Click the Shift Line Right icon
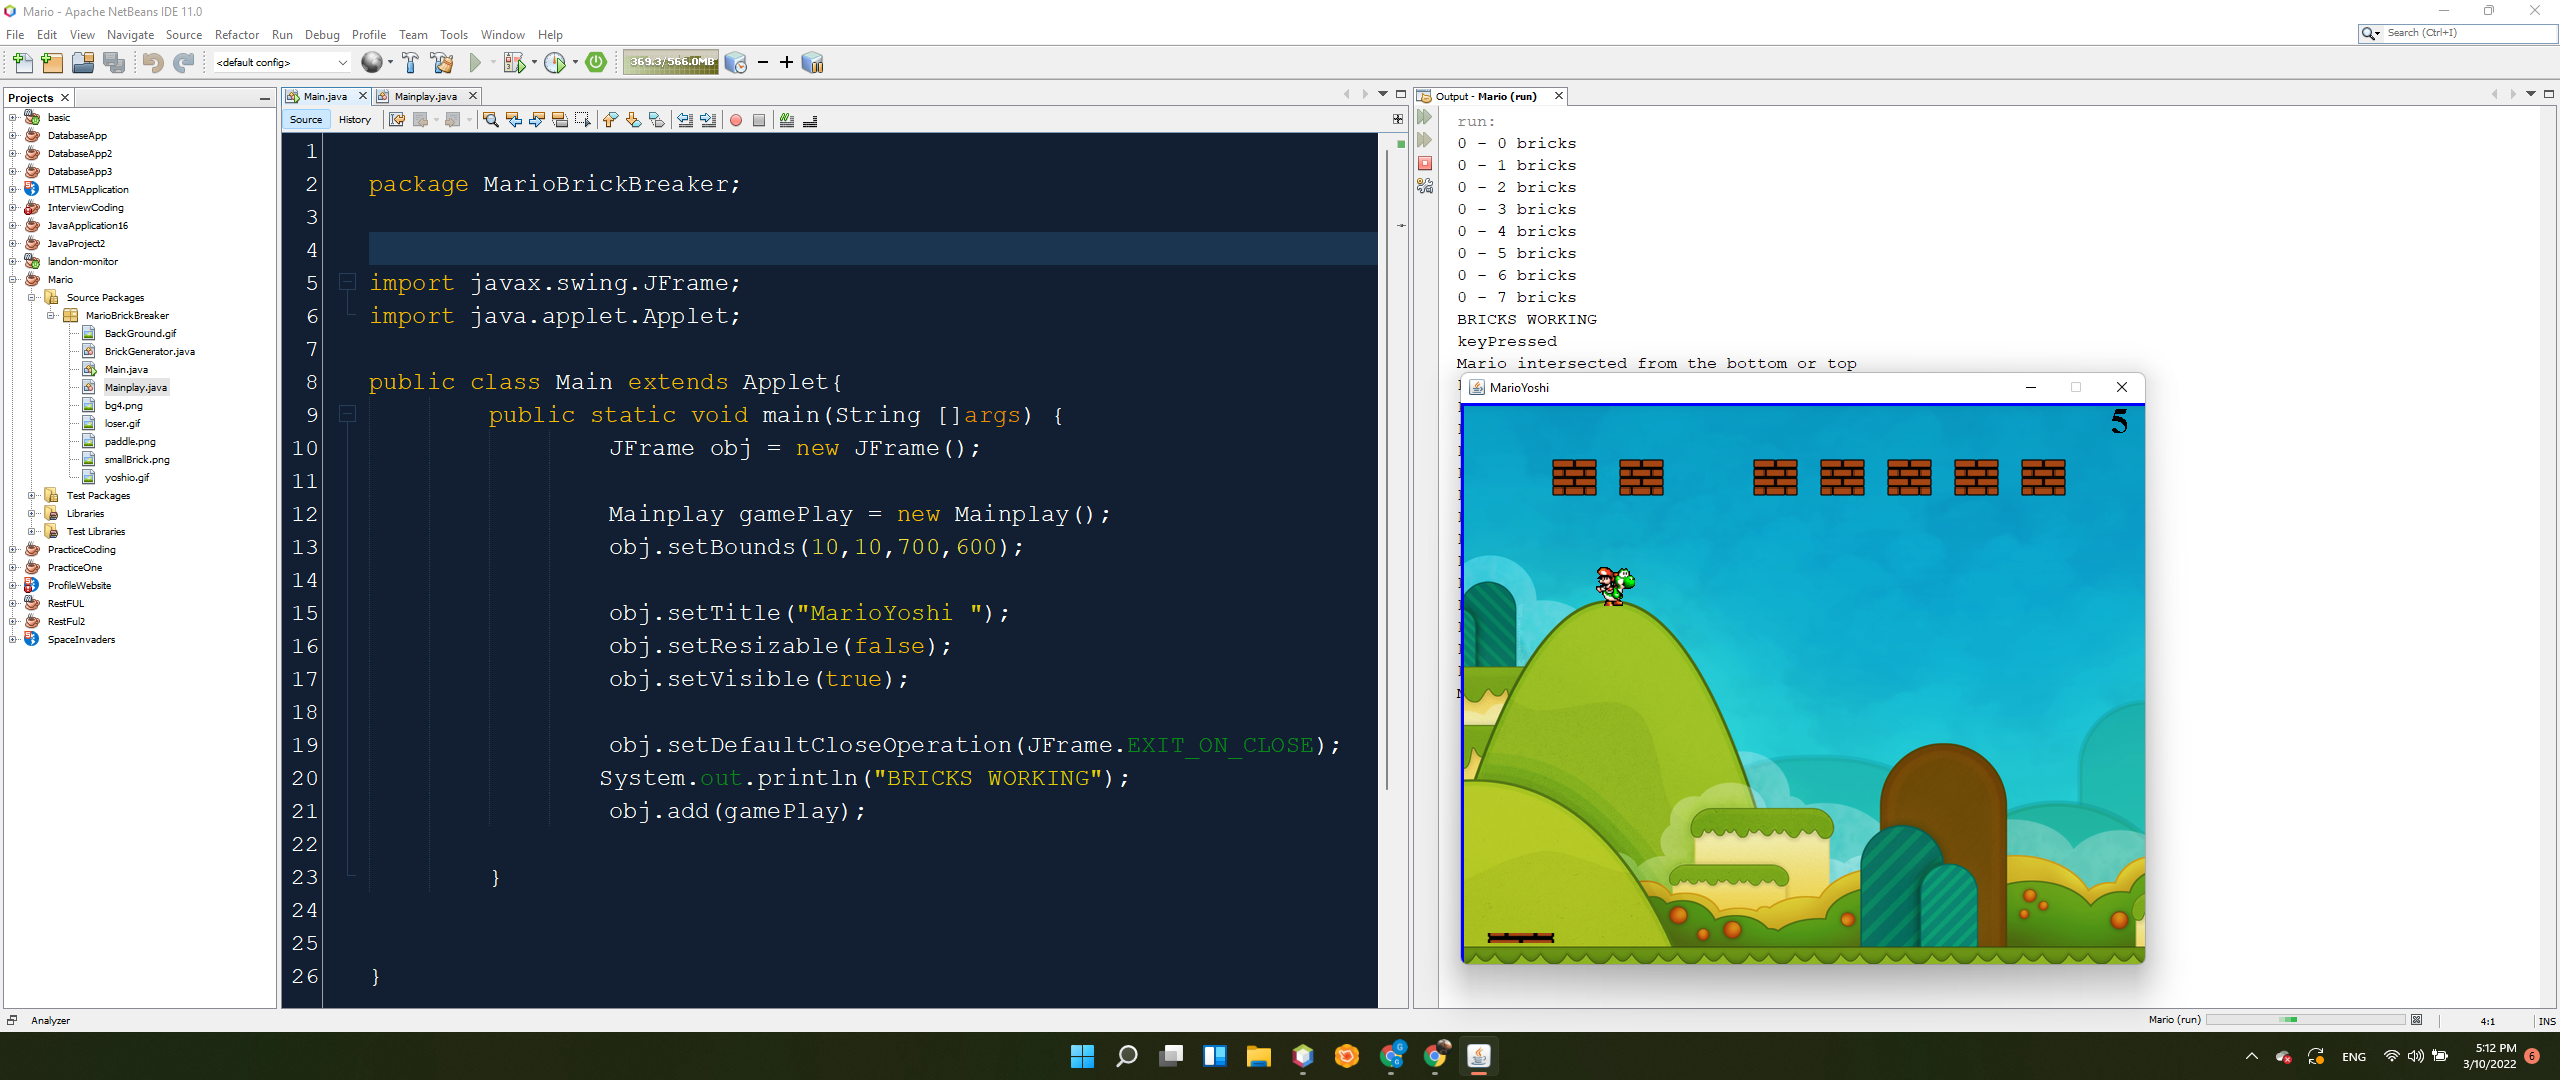Screen dimensions: 2560x1080 tap(708, 120)
